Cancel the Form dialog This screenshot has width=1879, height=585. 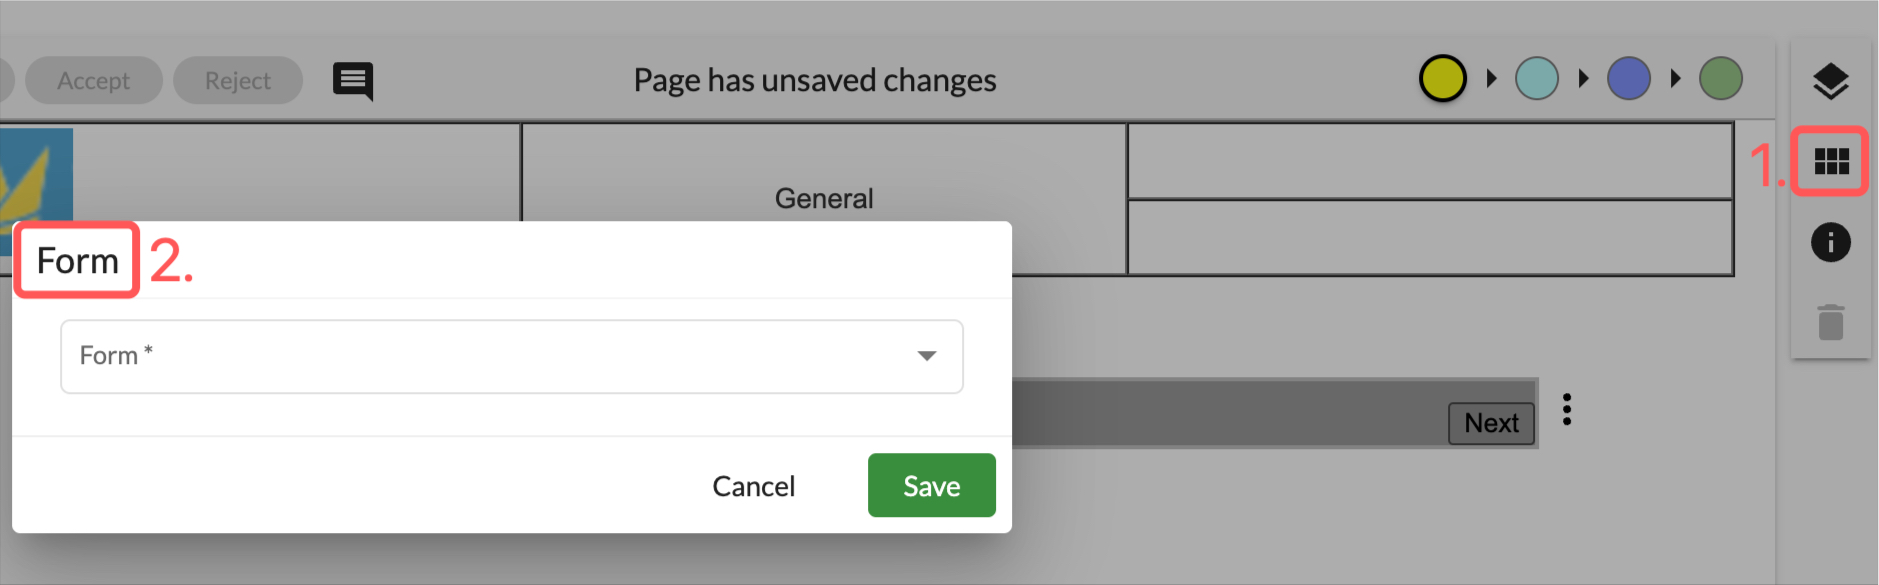click(x=753, y=485)
